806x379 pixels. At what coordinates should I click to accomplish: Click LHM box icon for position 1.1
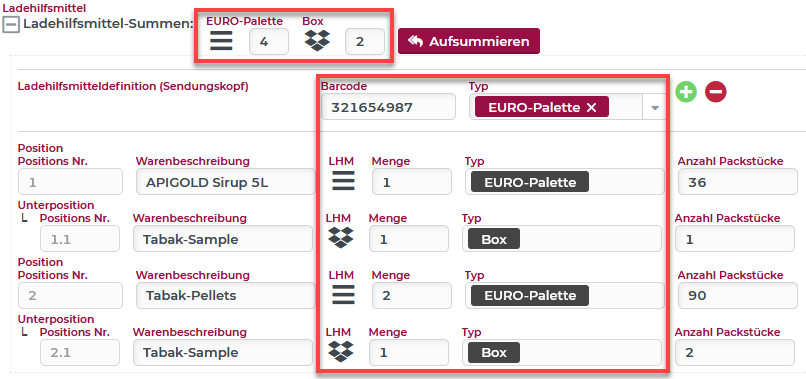tap(340, 238)
